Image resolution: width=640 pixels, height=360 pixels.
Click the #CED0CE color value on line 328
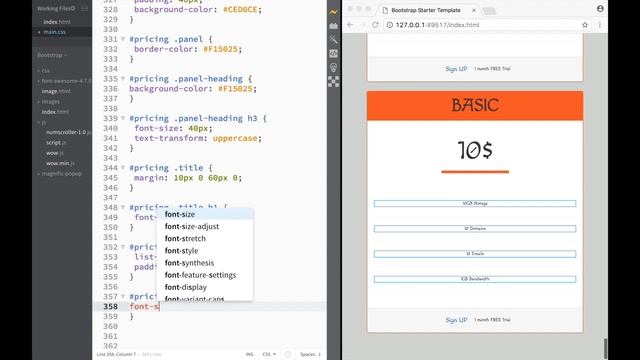[x=240, y=9]
